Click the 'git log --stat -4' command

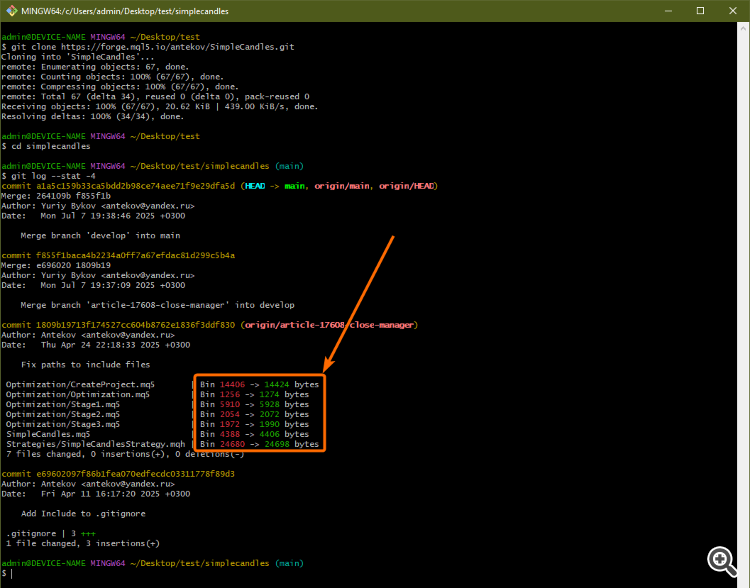pyautogui.click(x=48, y=176)
